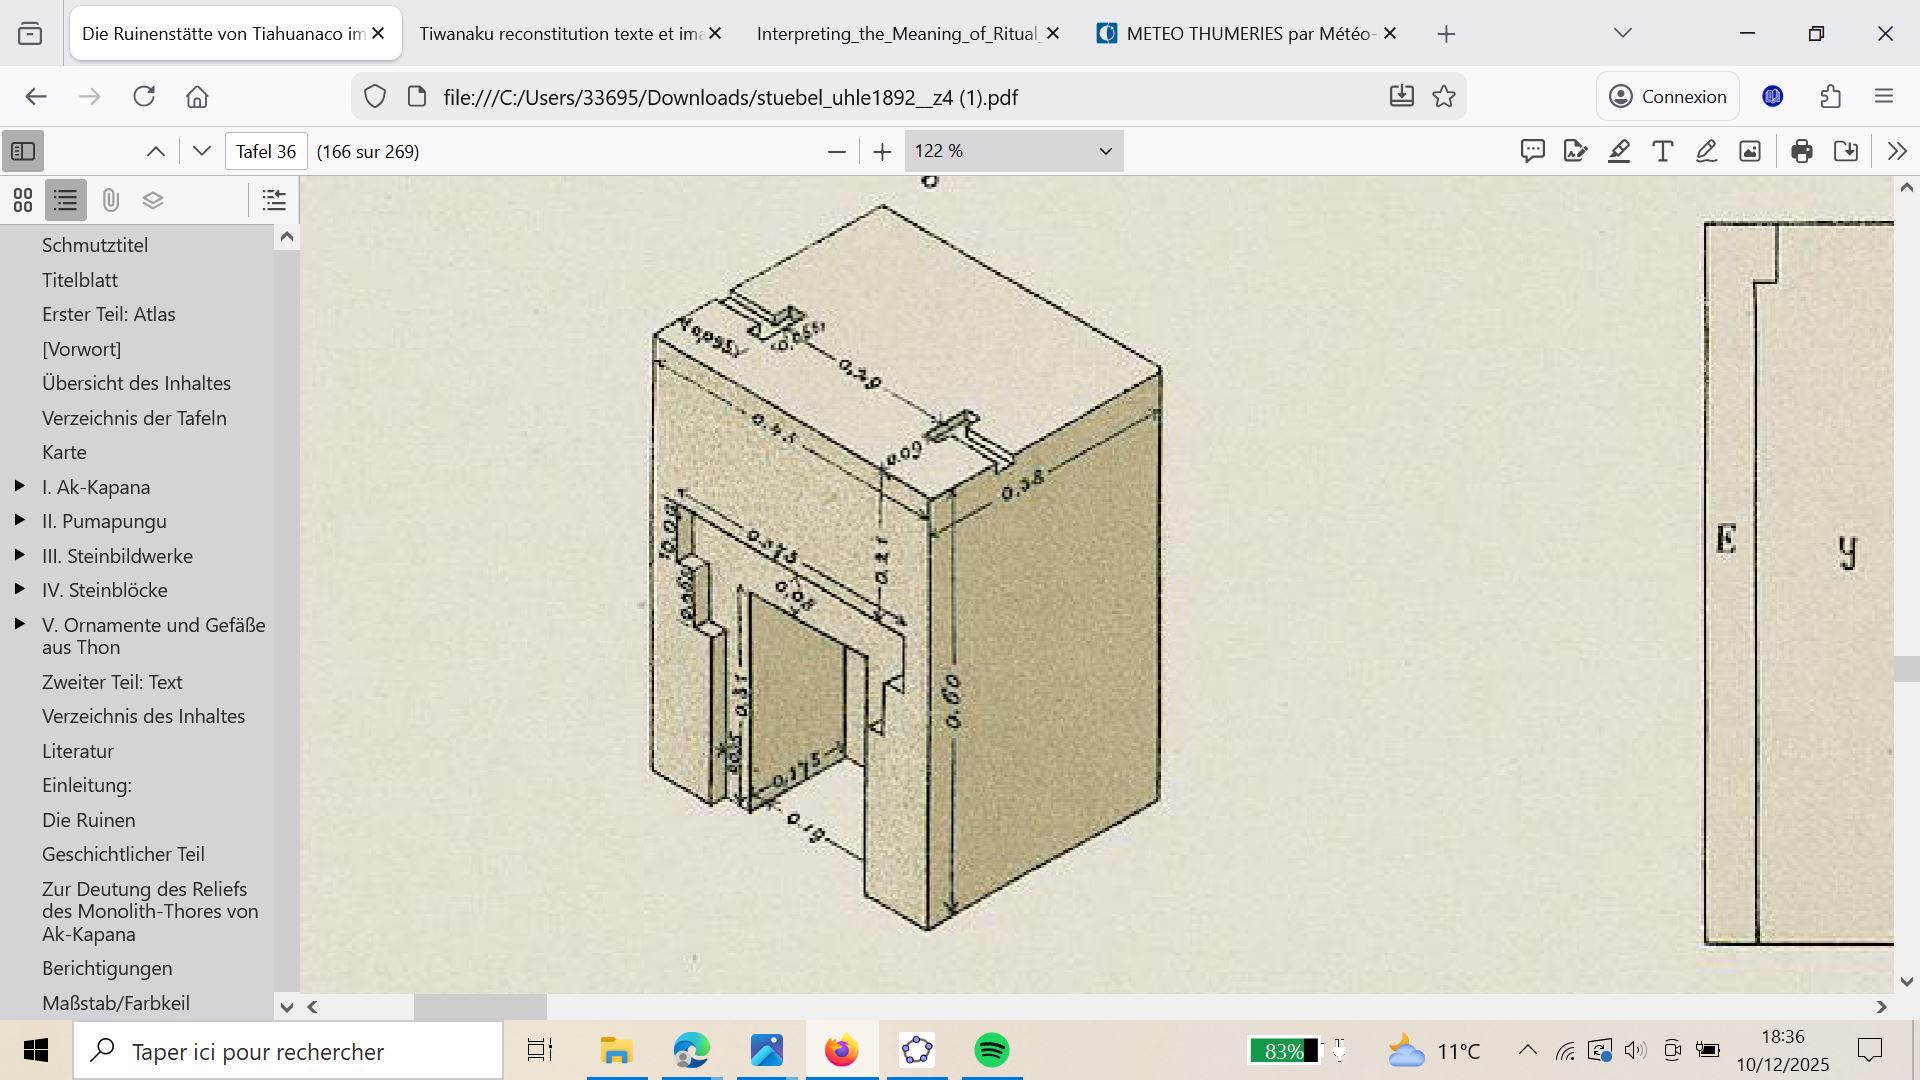Toggle the PDF sidebar panel
Viewport: 1920px width, 1080px height.
[x=23, y=151]
